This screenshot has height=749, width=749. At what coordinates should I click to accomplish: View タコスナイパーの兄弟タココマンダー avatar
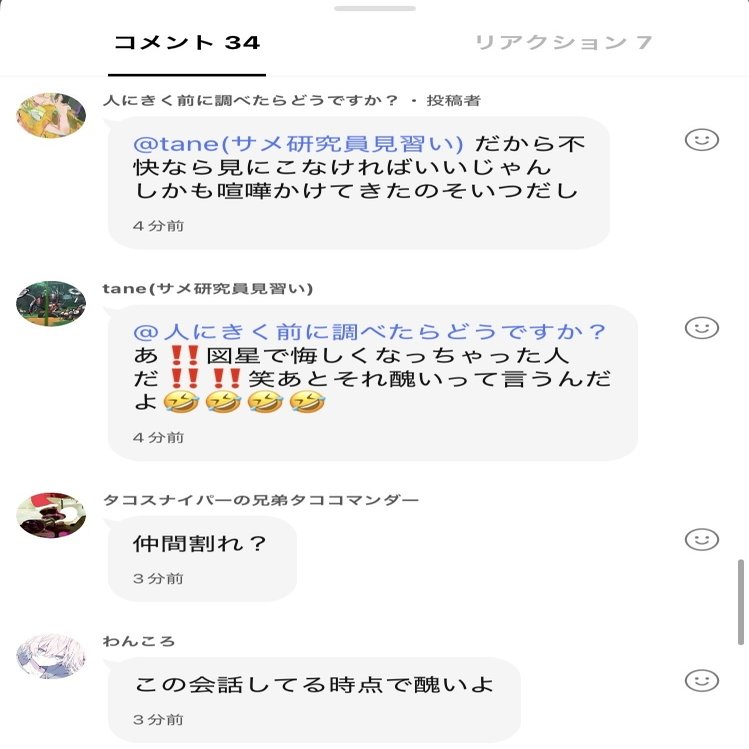click(51, 515)
